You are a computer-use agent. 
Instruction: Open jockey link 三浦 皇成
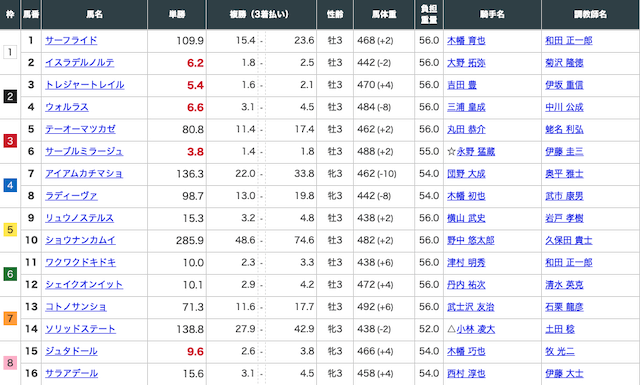coord(466,107)
